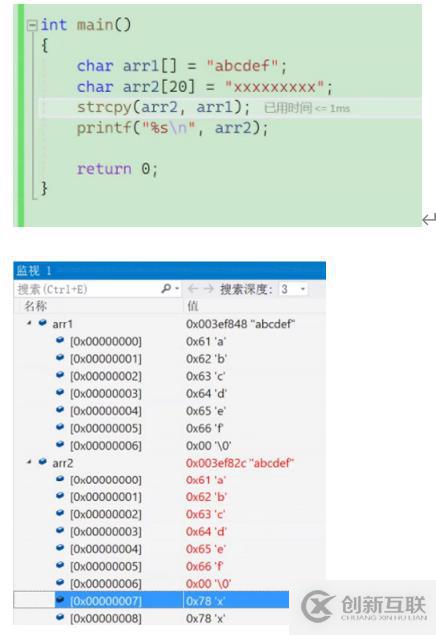Click the search magnifier icon in watch window
This screenshot has width=436, height=635.
[166, 289]
